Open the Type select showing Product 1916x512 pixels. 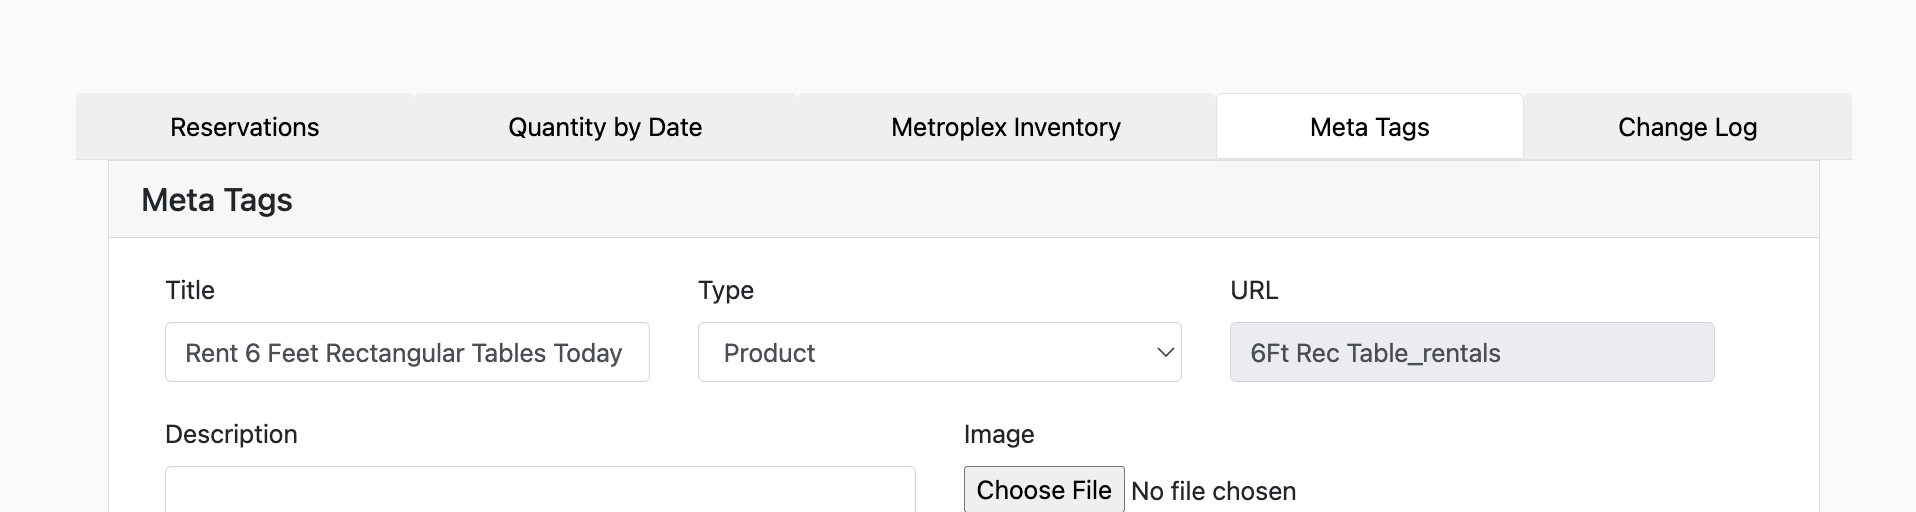(940, 352)
